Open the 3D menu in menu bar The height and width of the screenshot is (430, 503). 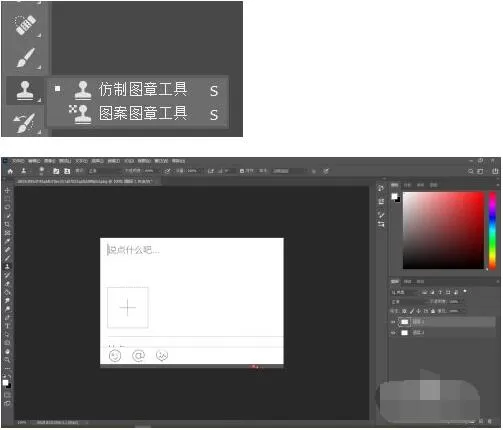click(x=129, y=161)
